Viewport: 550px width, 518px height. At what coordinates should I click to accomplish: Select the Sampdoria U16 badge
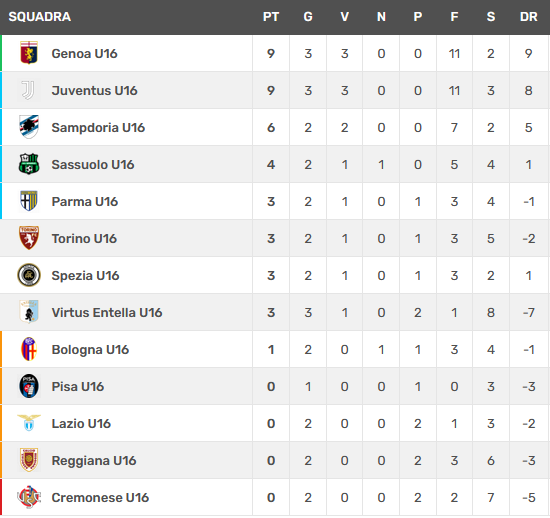29,127
